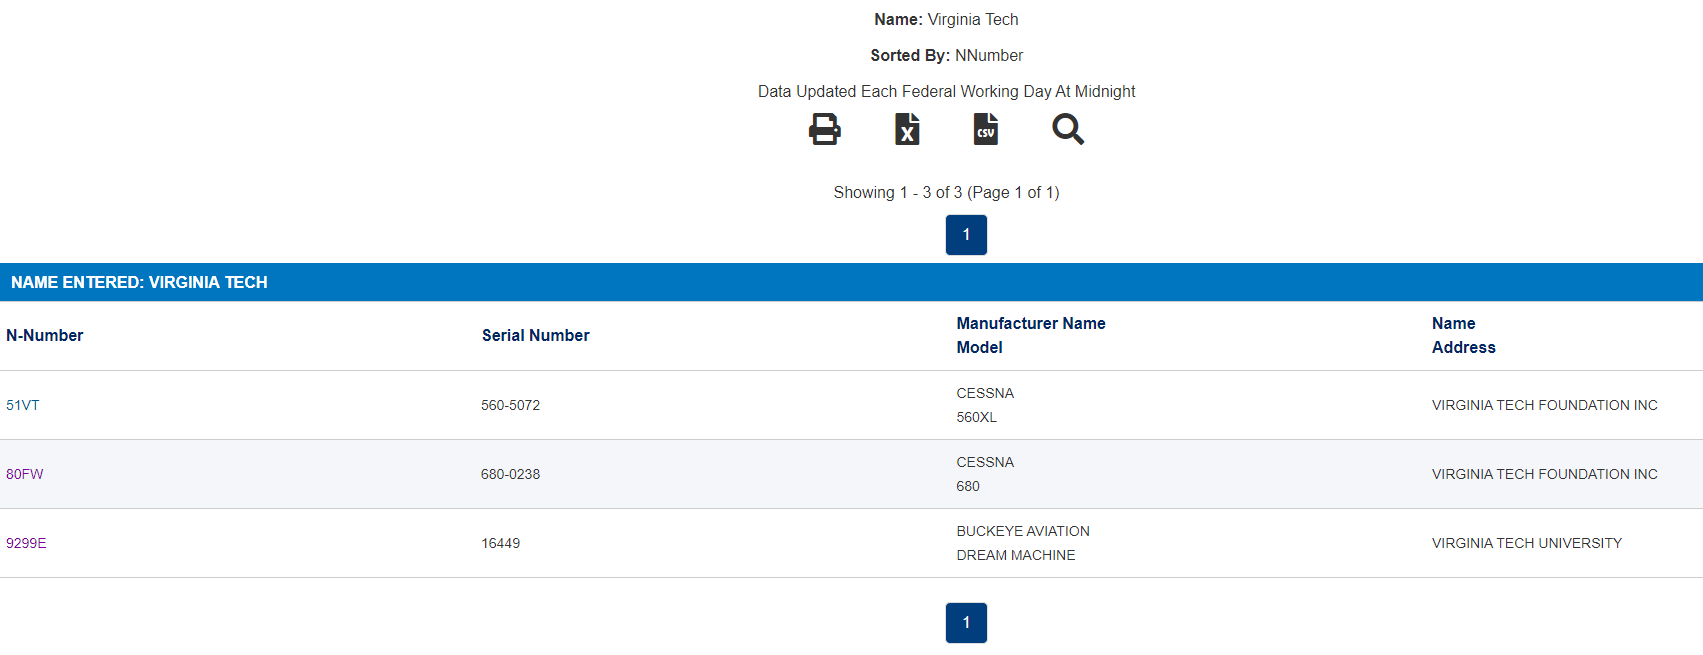
Task: Click the NAME ENTERED: VIRGINIA TECH banner
Action: coord(851,282)
